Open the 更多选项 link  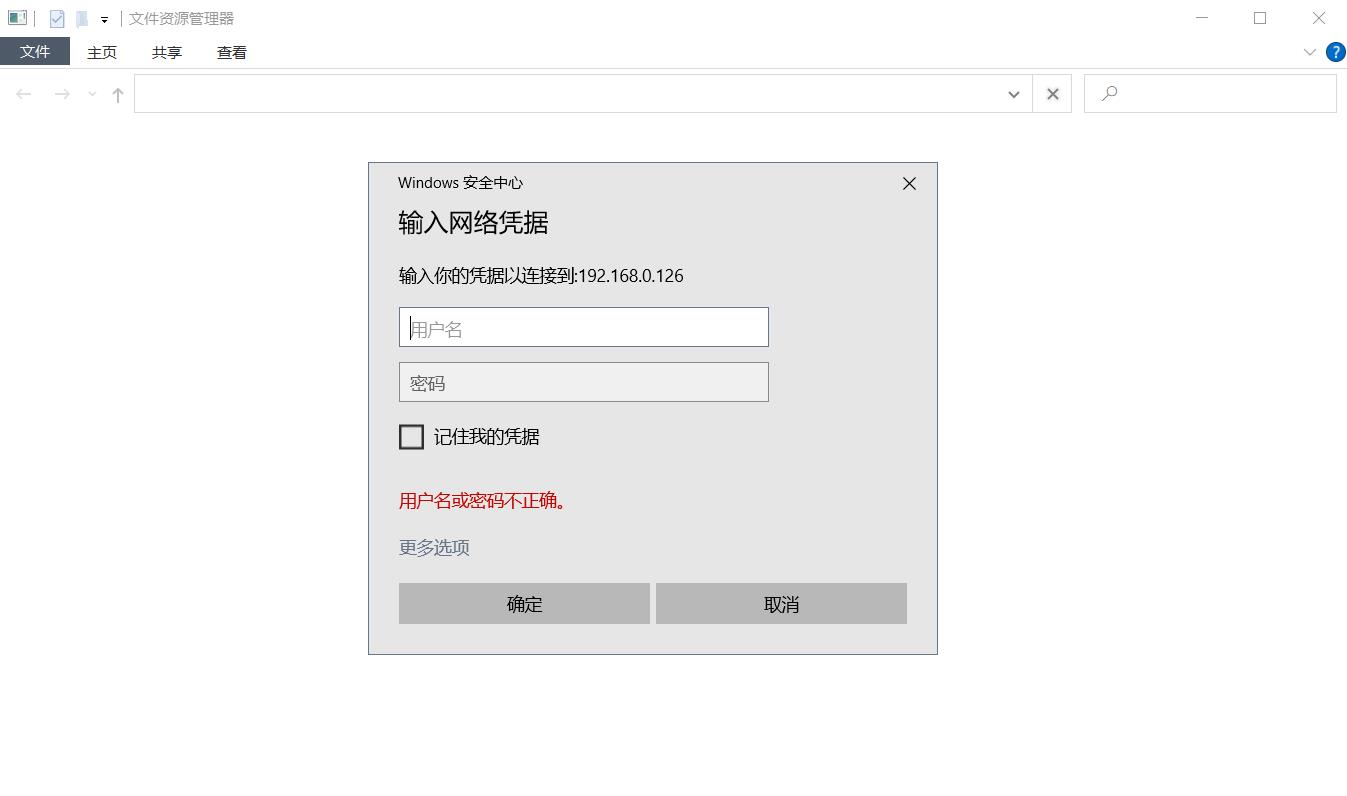pyautogui.click(x=434, y=547)
